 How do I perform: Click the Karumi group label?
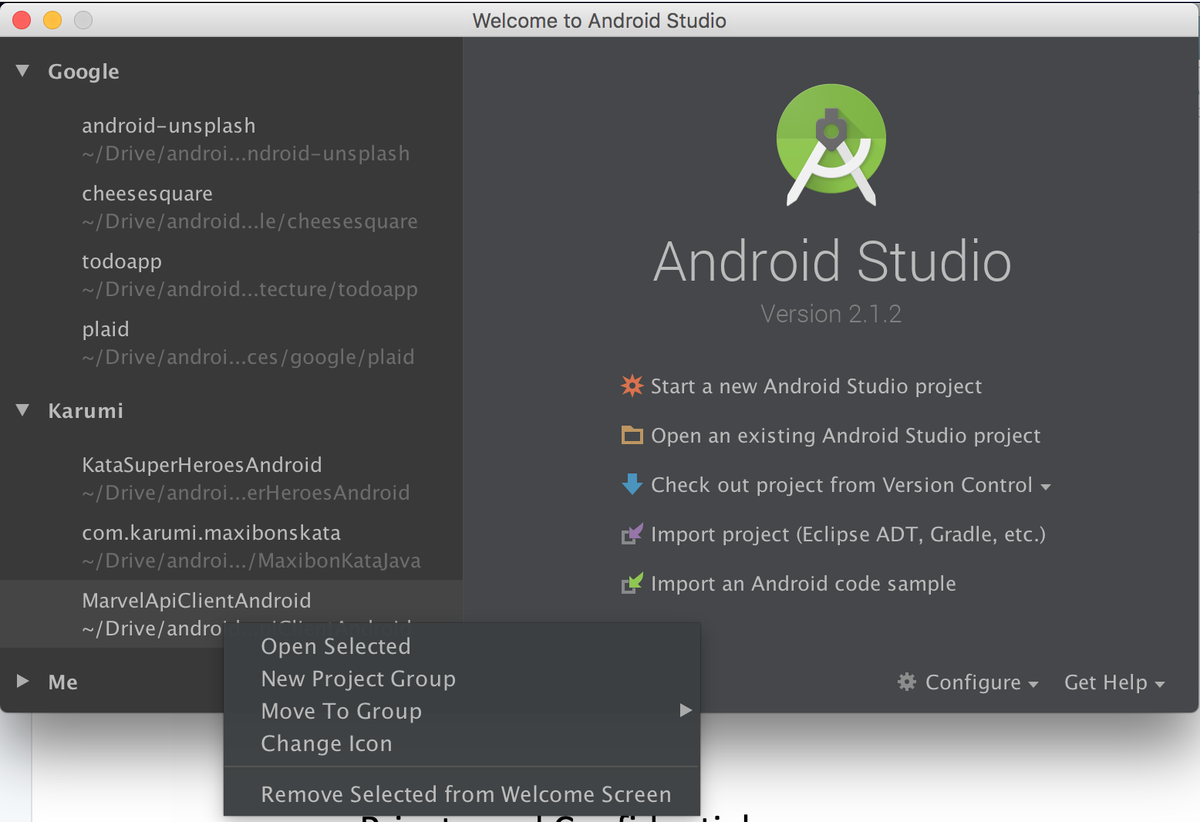(85, 411)
